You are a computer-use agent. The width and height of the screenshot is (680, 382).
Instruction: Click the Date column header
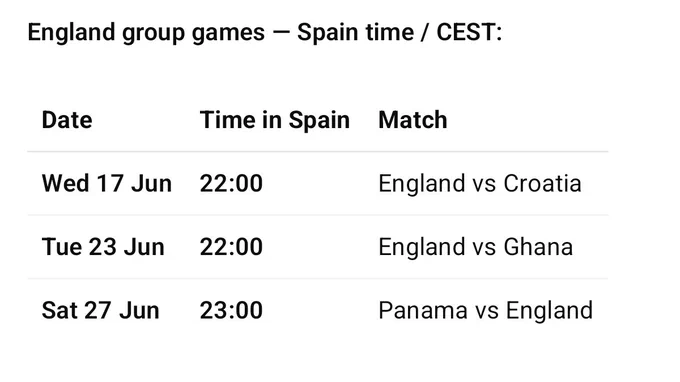tap(67, 120)
